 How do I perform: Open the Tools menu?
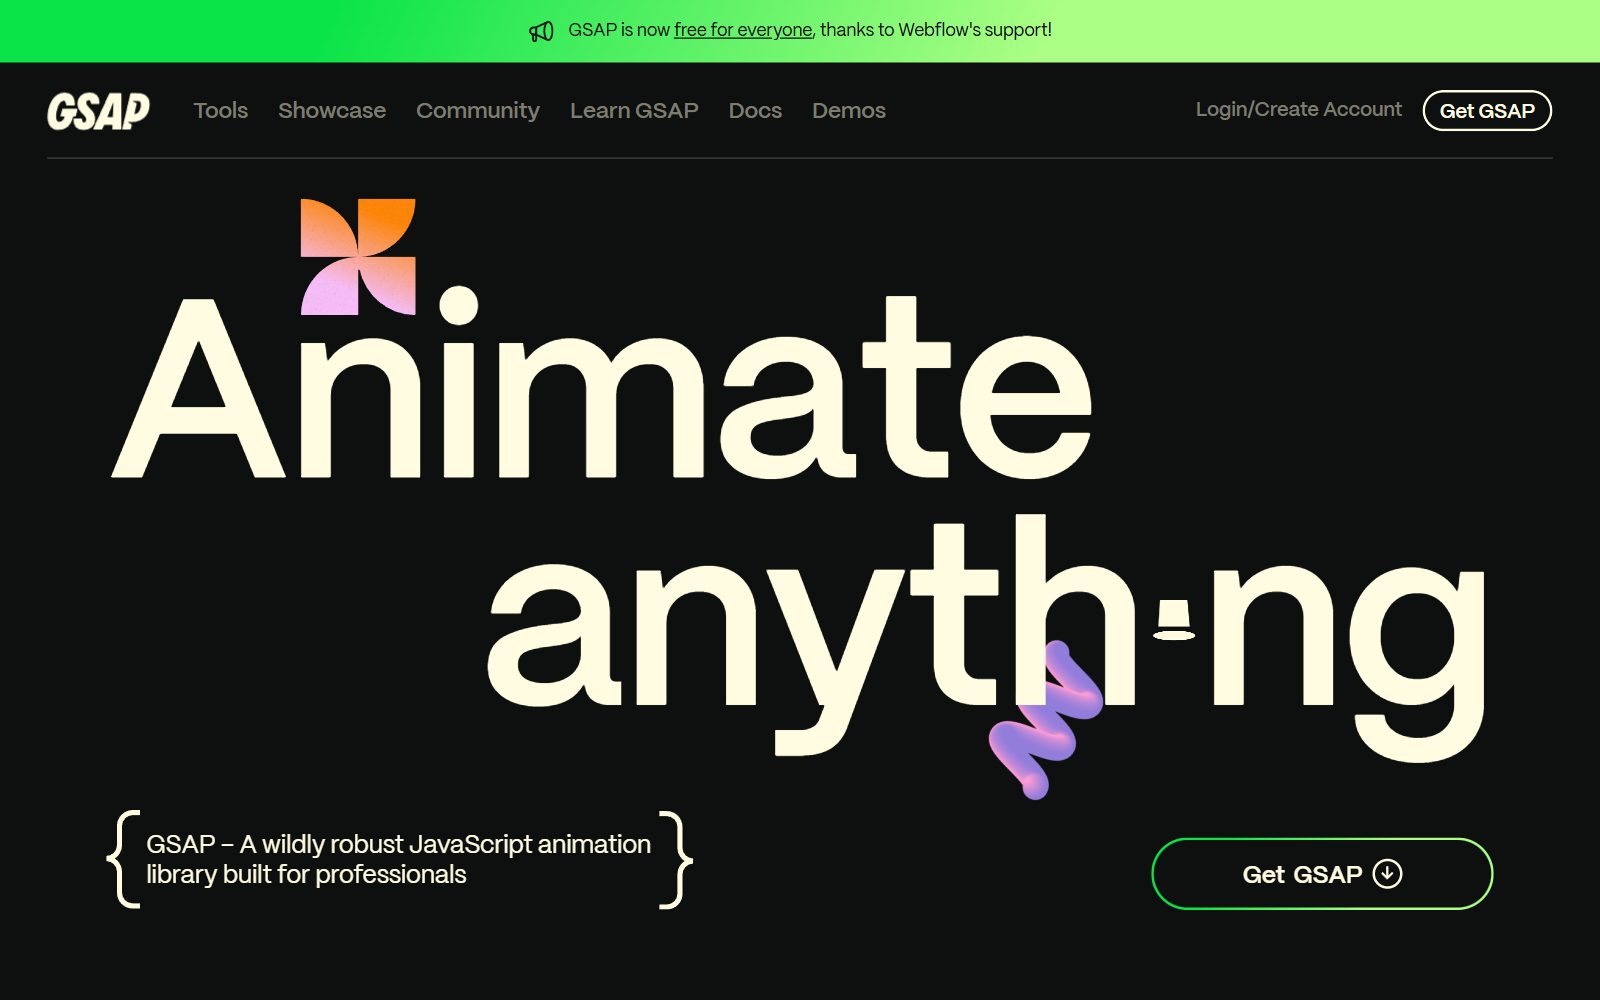221,110
